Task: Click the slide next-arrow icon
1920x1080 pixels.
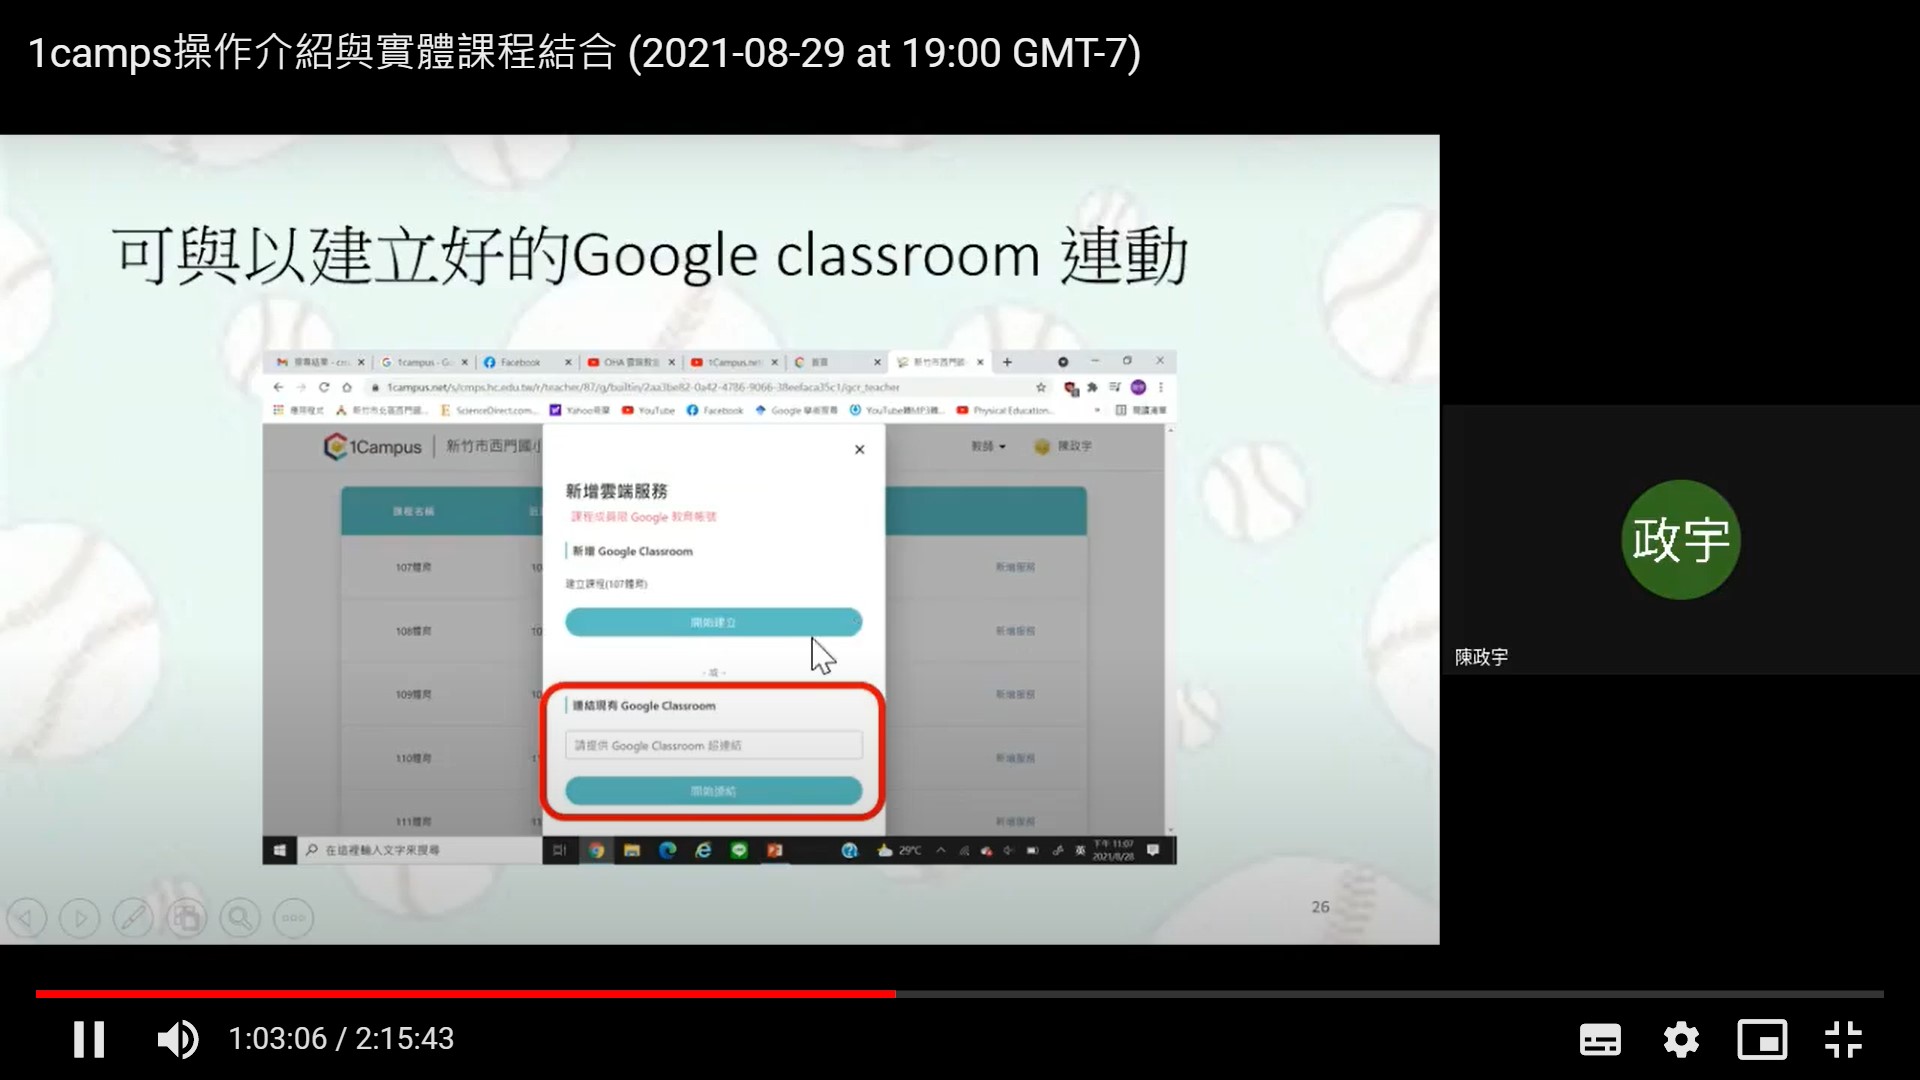Action: coord(80,918)
